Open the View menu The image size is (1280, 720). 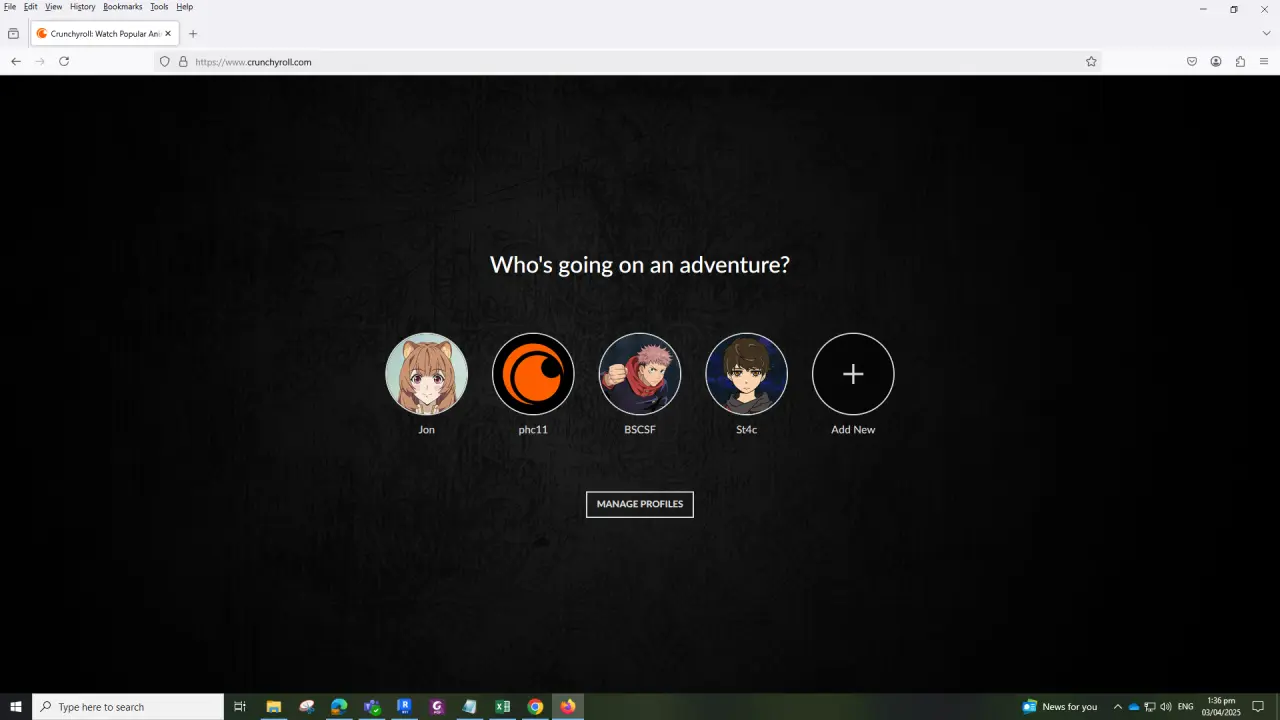pyautogui.click(x=54, y=7)
